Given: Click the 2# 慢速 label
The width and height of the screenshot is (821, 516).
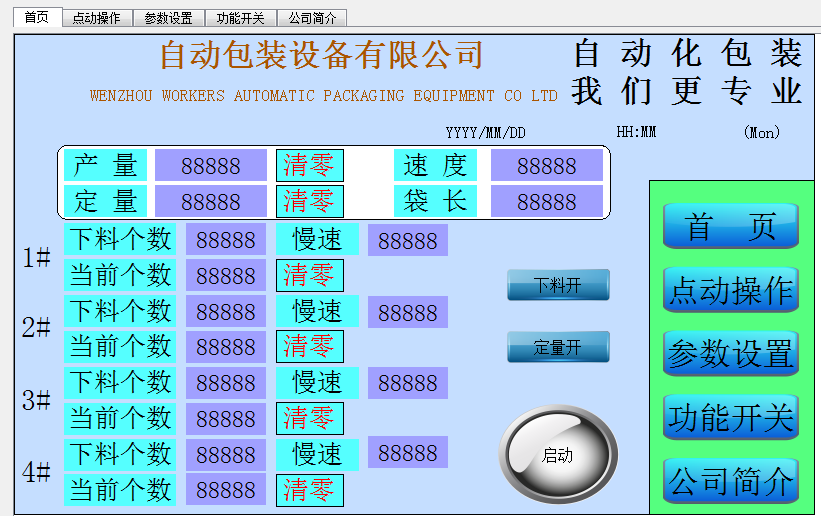Looking at the screenshot, I should 318,311.
